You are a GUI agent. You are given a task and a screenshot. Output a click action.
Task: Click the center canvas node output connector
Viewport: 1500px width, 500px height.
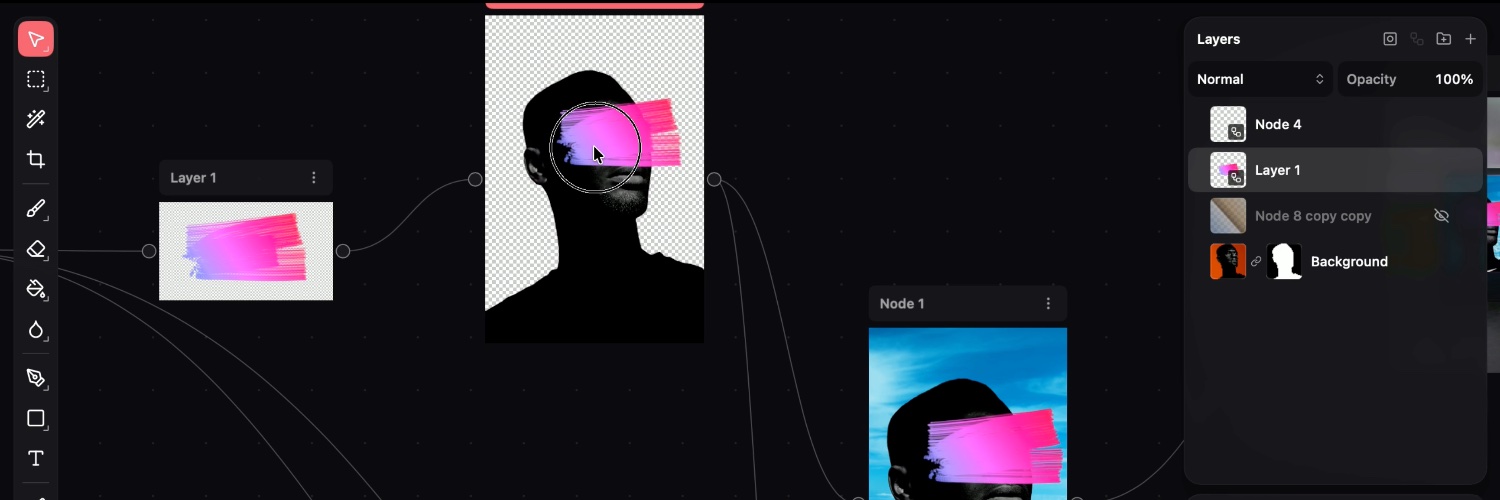pyautogui.click(x=714, y=179)
